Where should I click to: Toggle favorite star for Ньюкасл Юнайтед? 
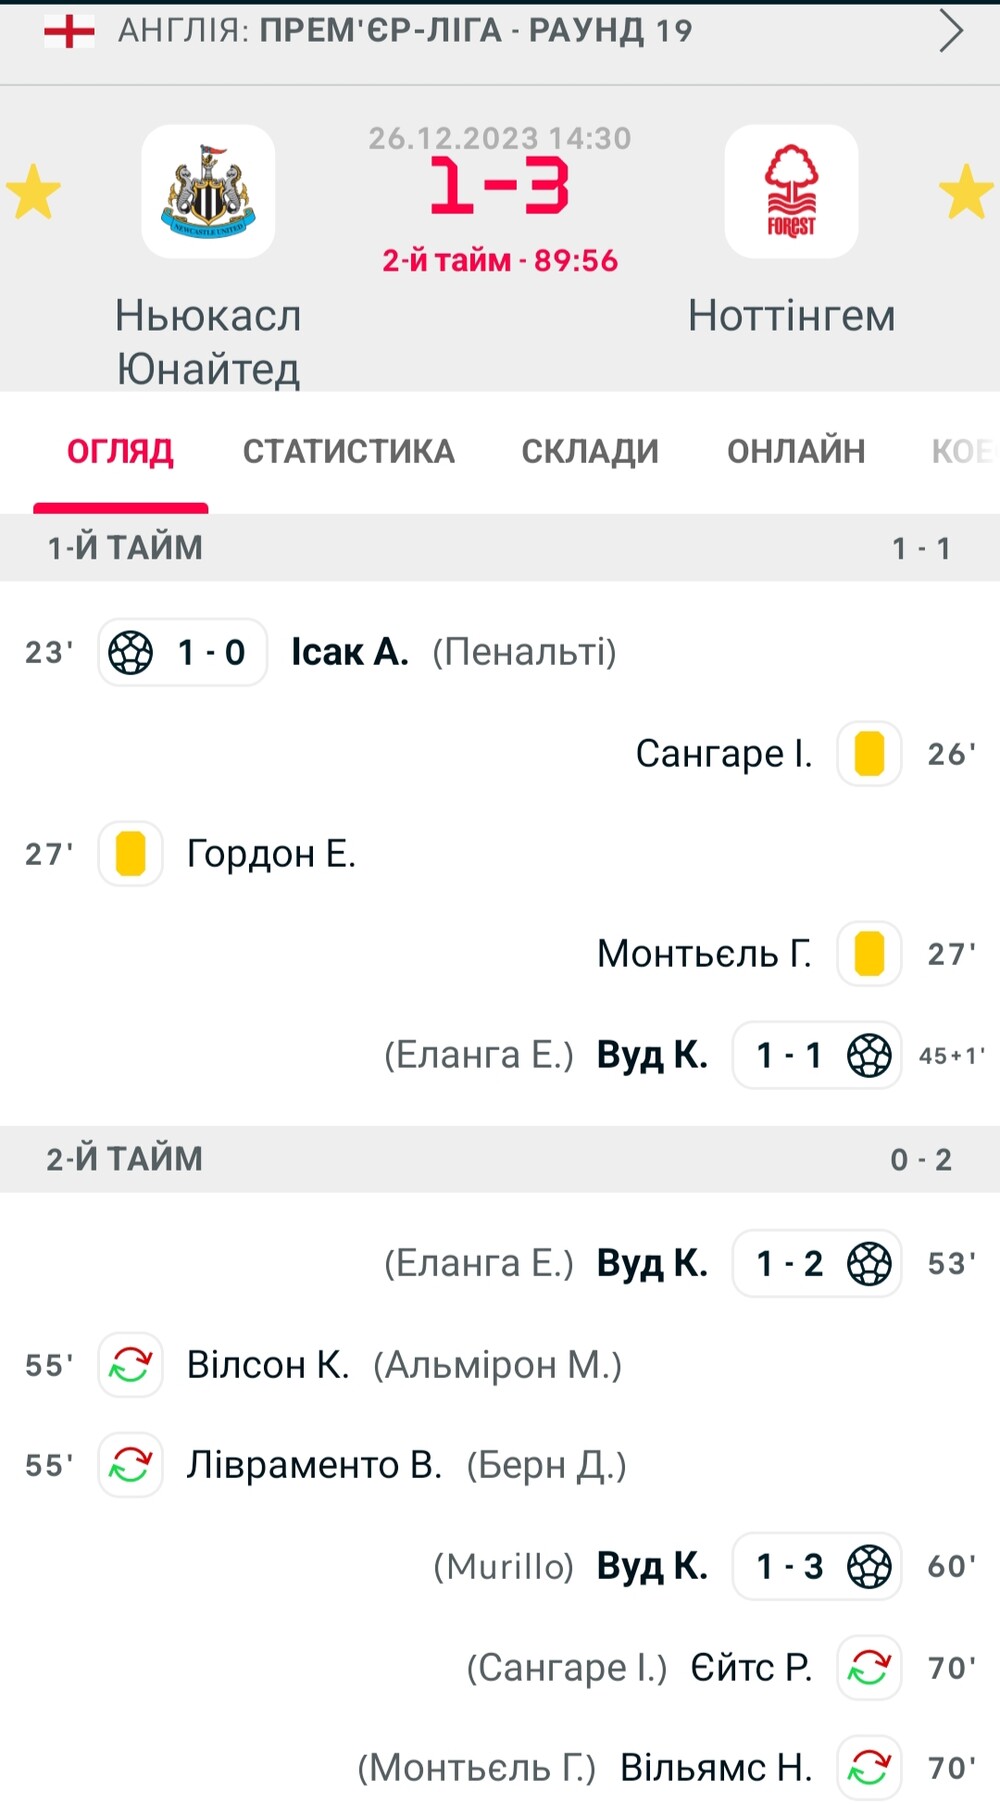click(33, 192)
